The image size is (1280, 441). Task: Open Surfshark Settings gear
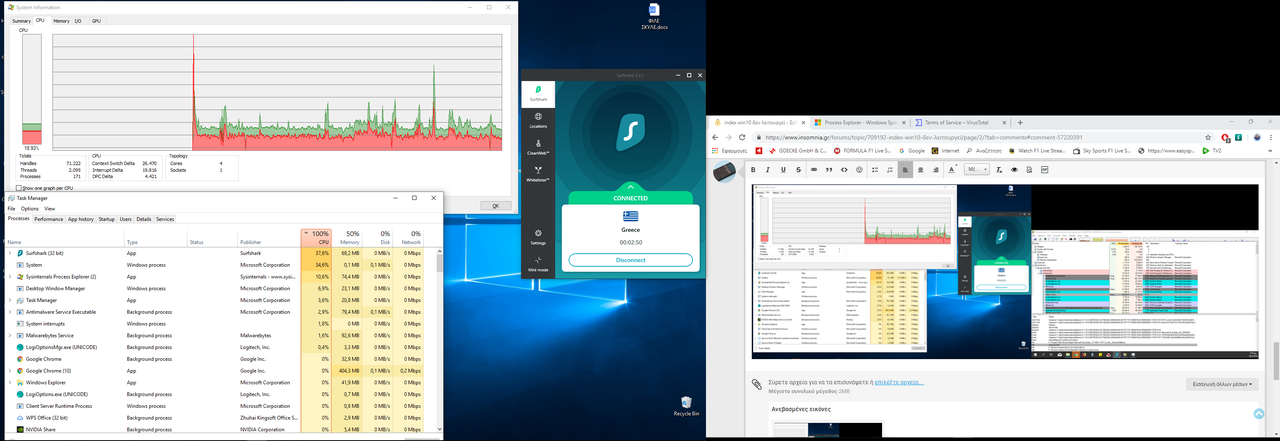(x=538, y=235)
